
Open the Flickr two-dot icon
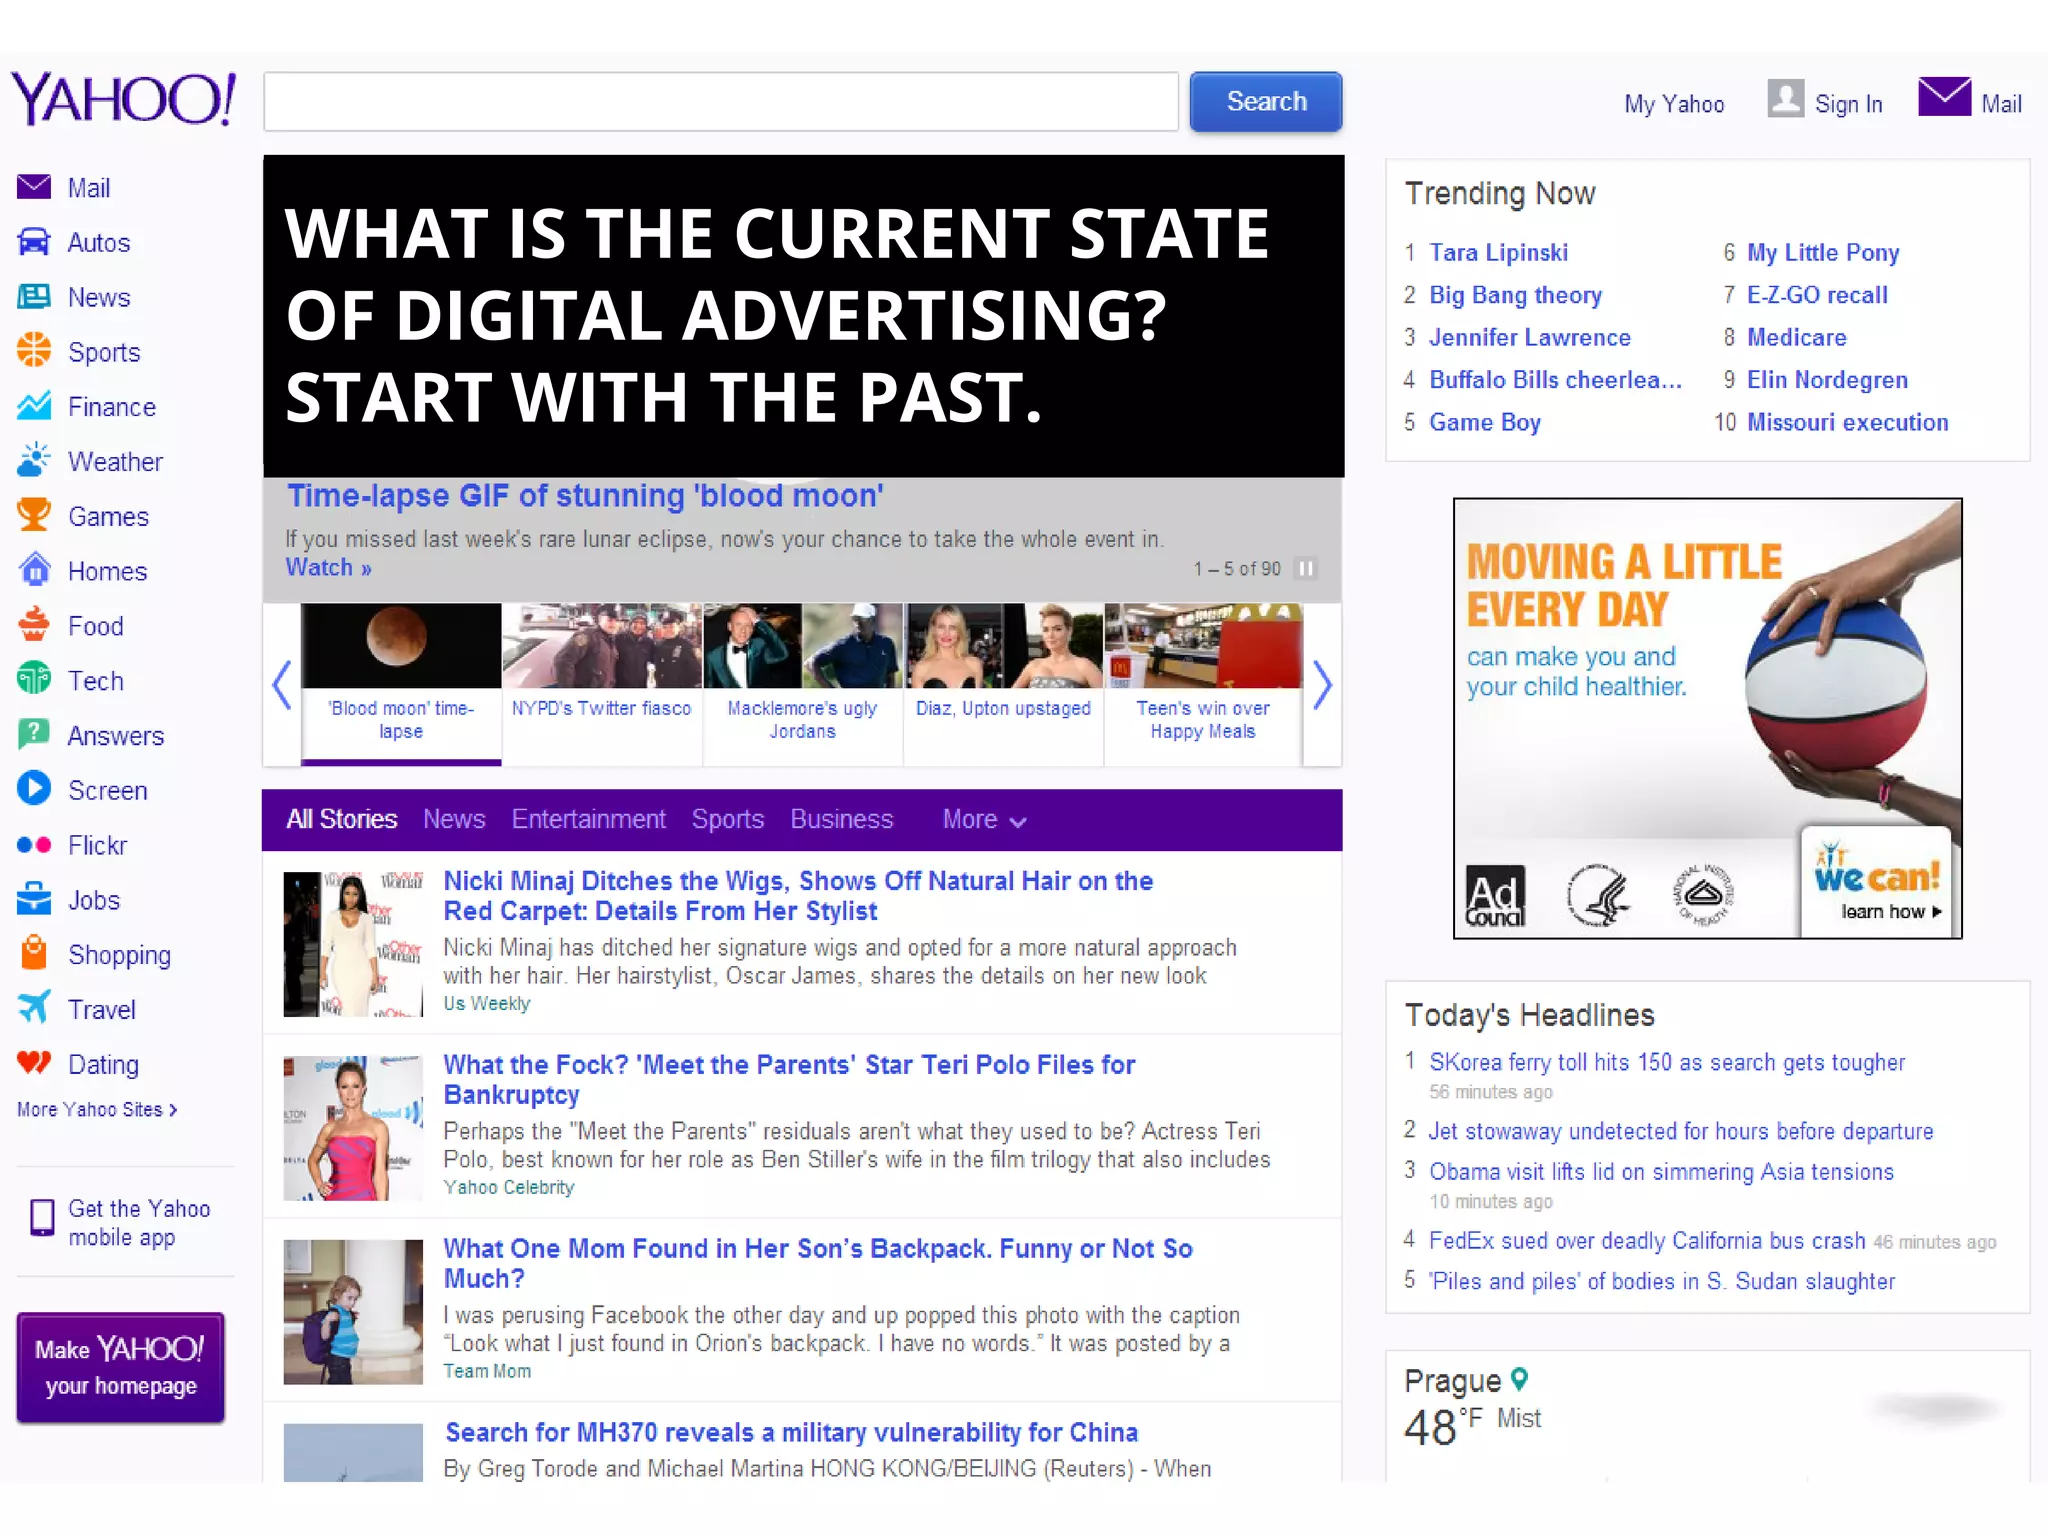click(34, 845)
